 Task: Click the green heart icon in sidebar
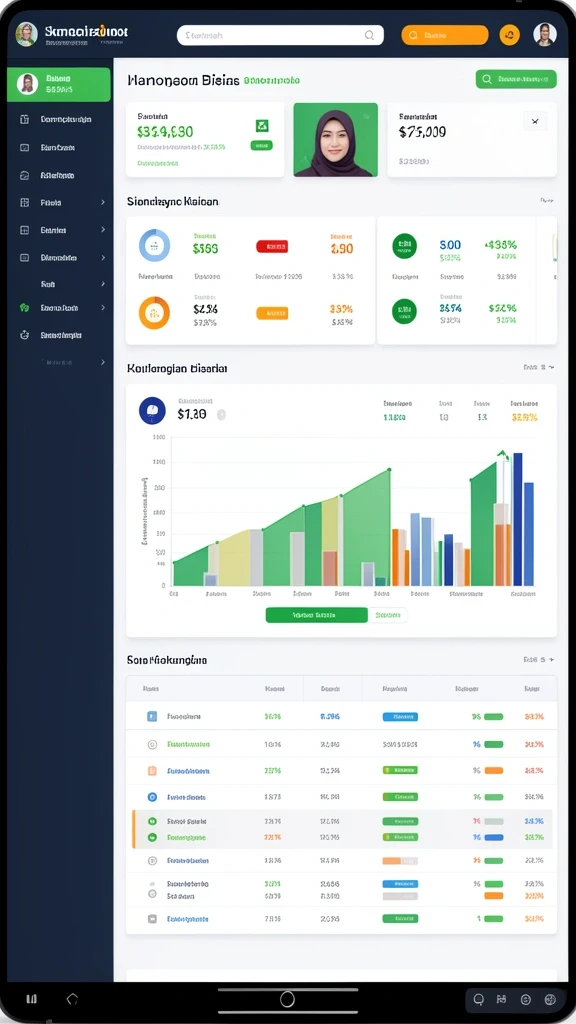click(x=24, y=308)
